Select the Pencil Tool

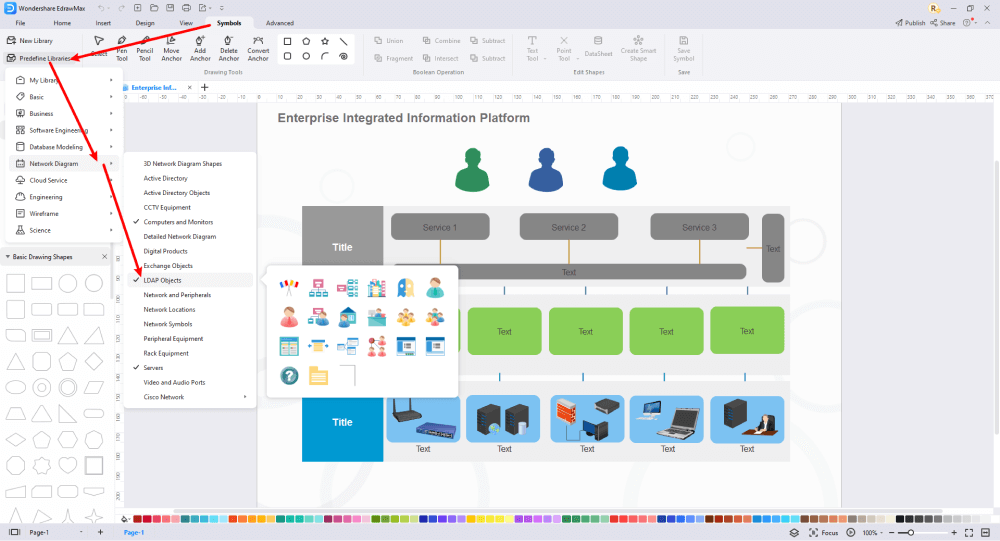coord(145,47)
